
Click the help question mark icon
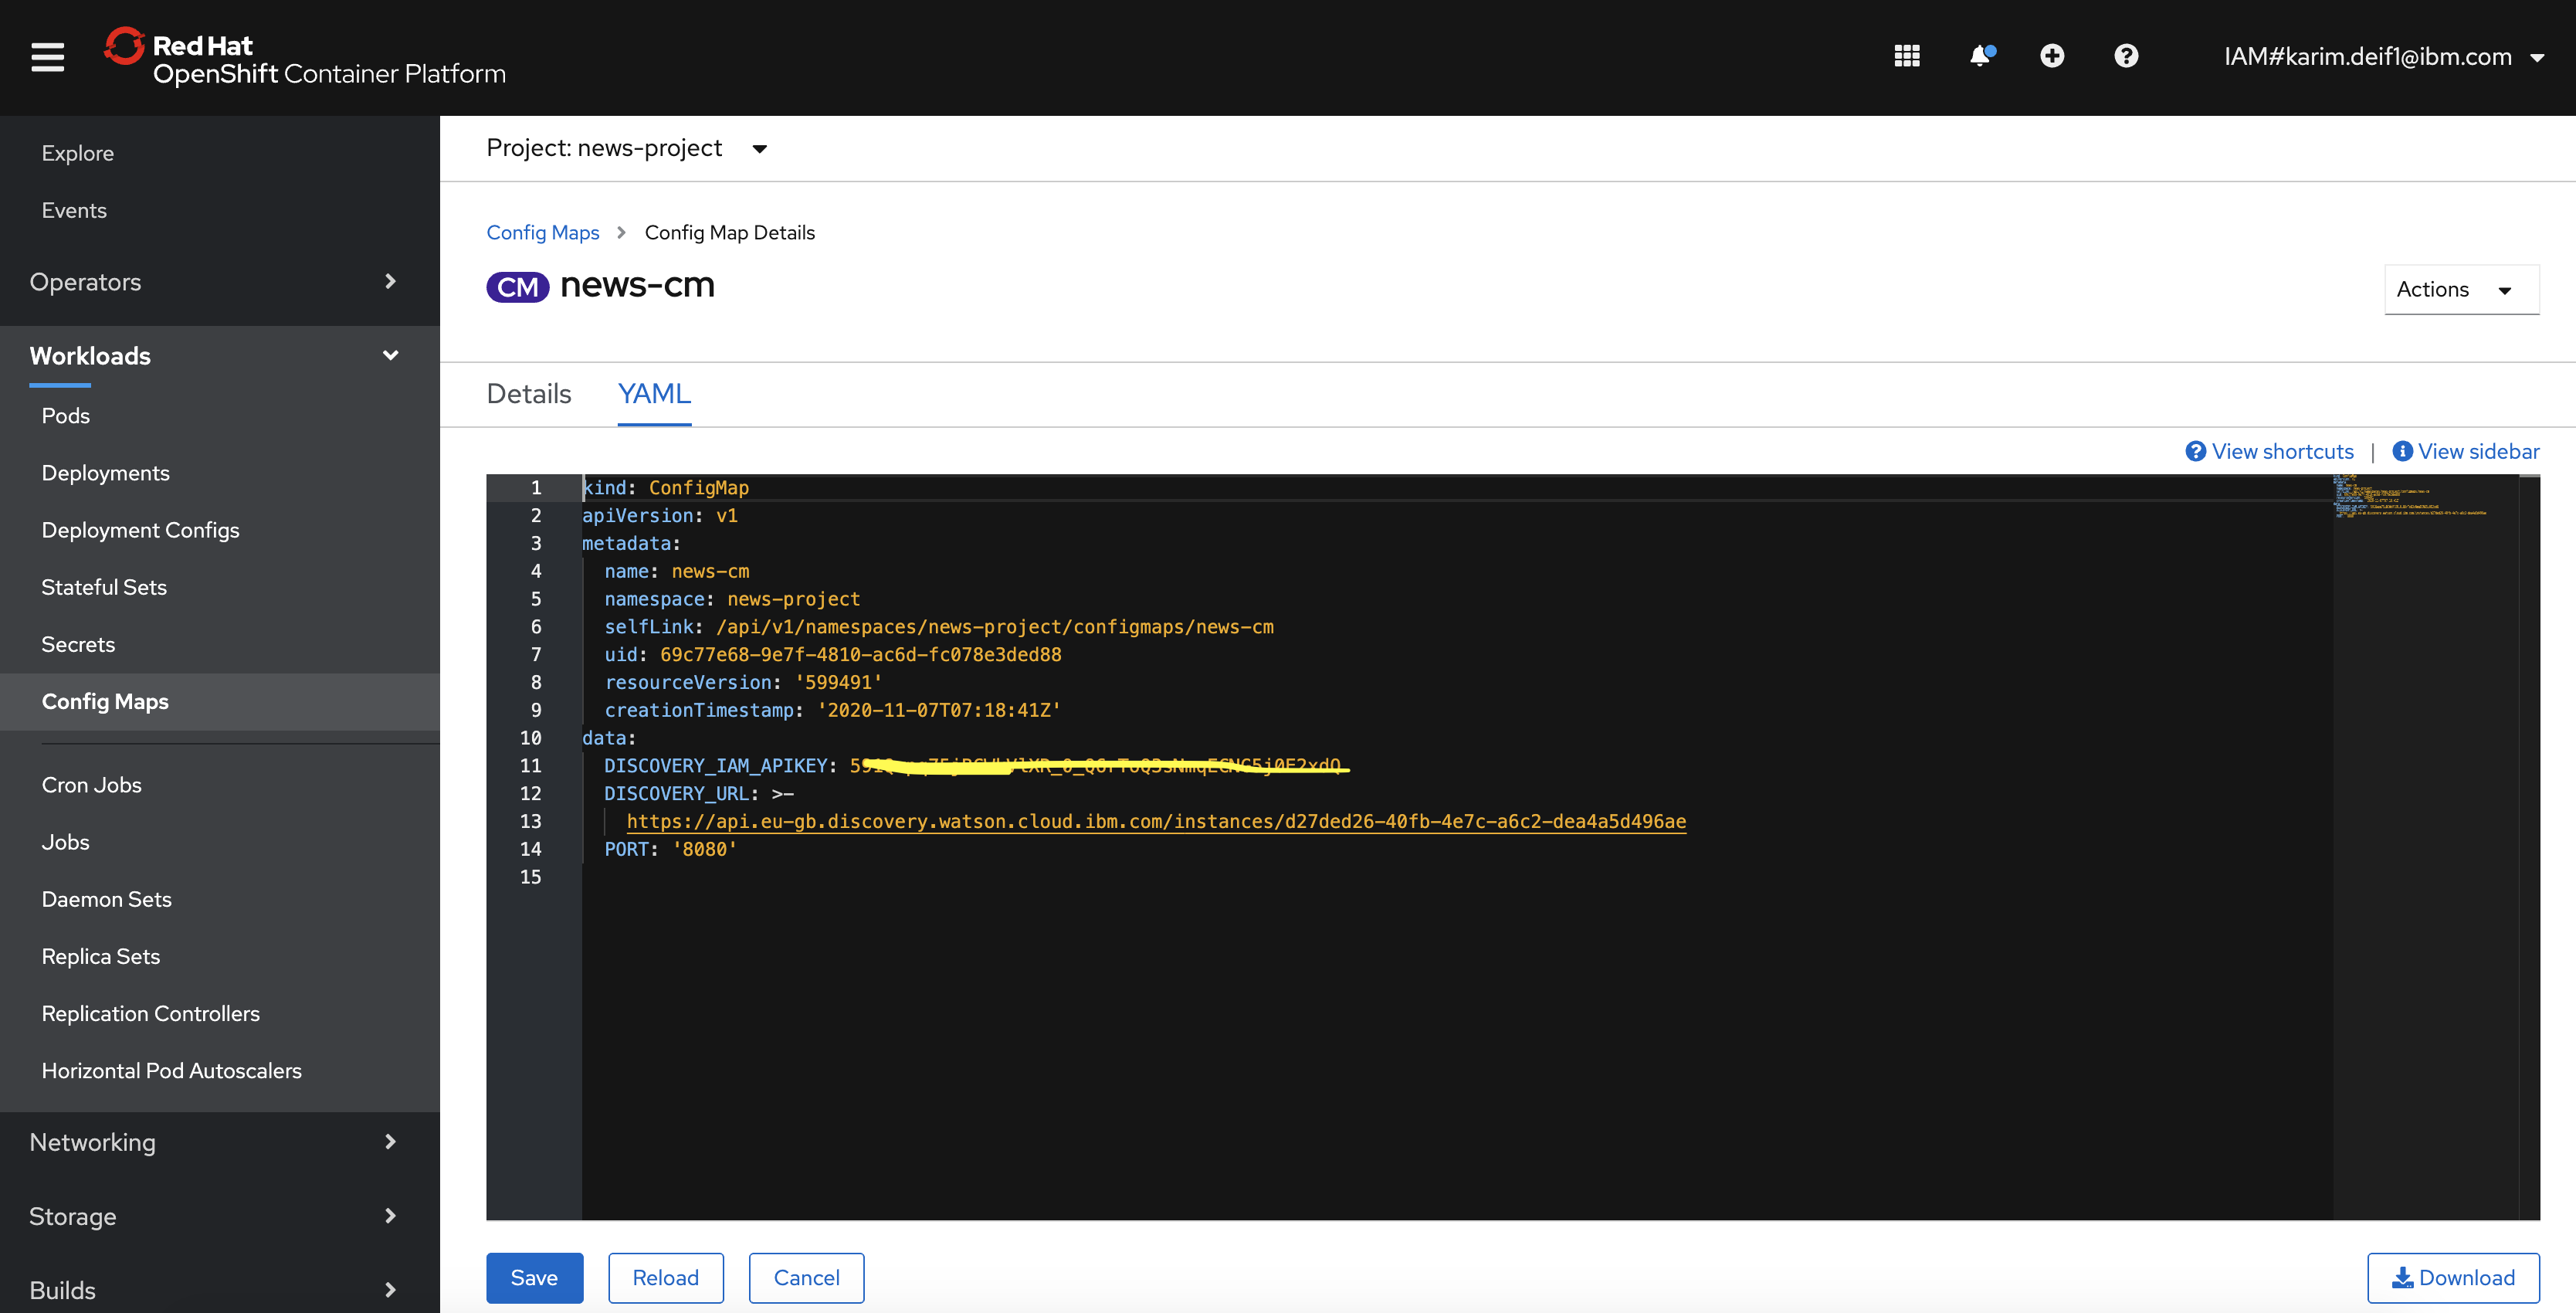pos(2126,57)
